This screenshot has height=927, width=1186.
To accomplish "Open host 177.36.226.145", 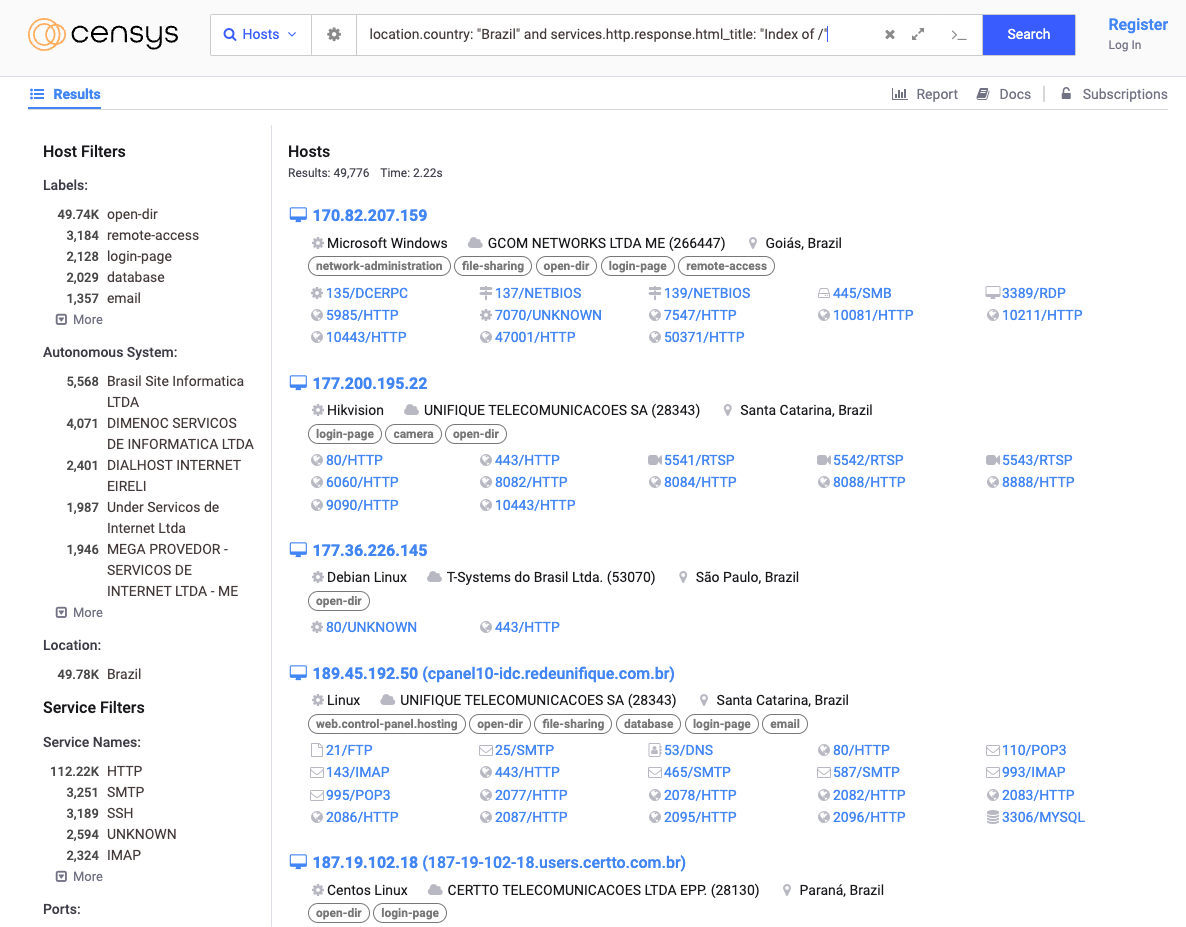I will 370,550.
